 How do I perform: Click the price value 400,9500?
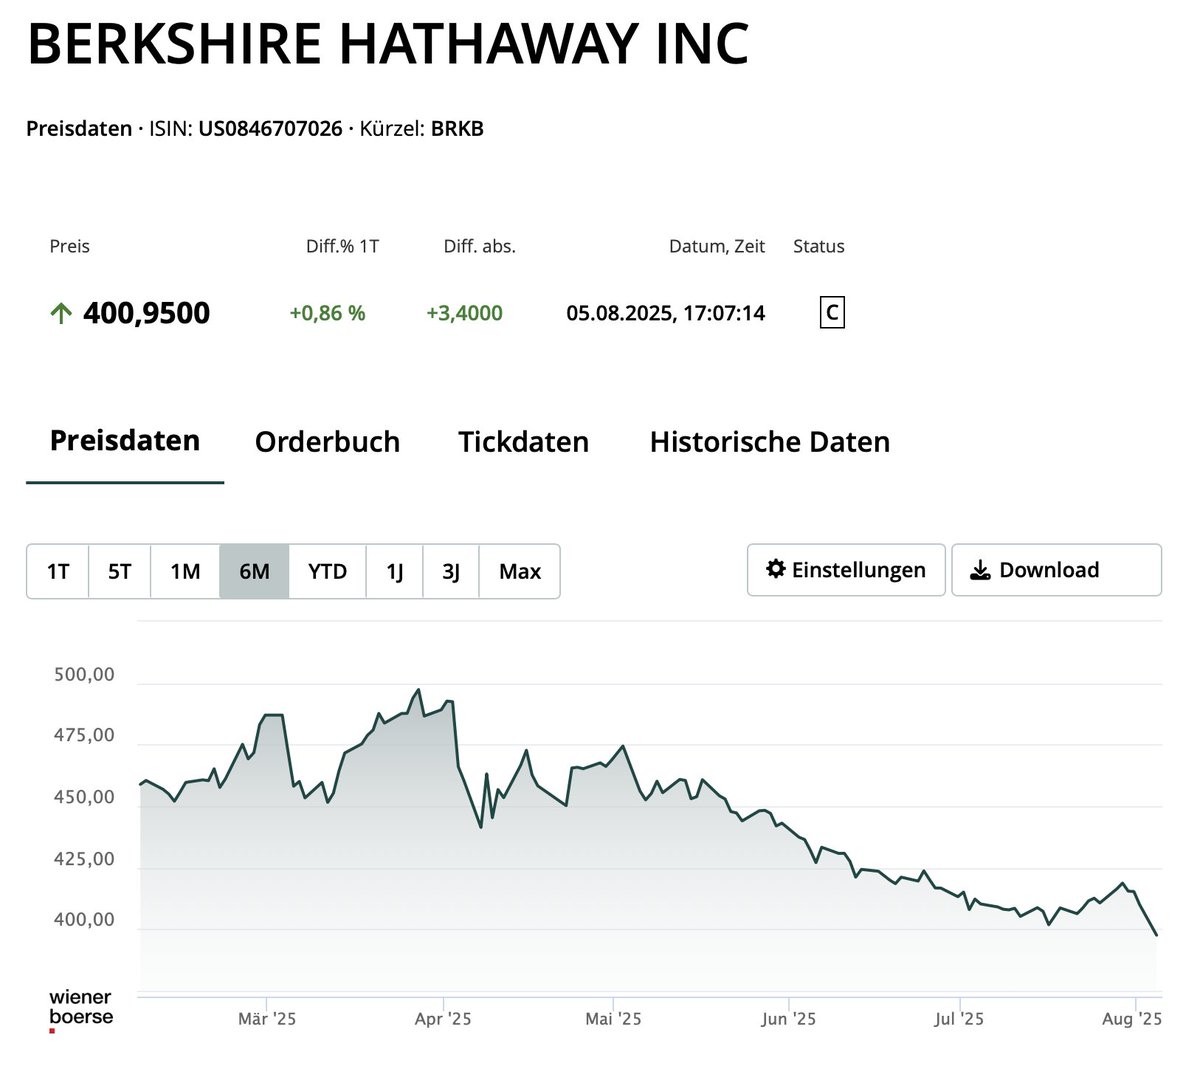(x=147, y=313)
